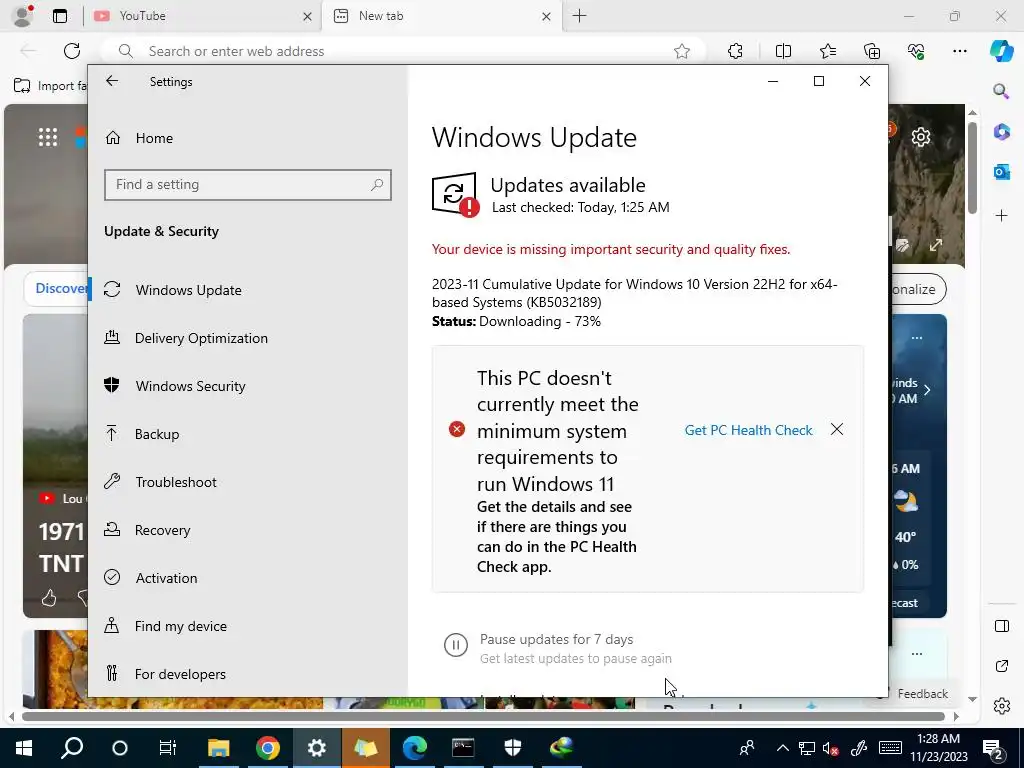
Task: Click the magnifier icon in Find a setting
Action: tap(377, 185)
